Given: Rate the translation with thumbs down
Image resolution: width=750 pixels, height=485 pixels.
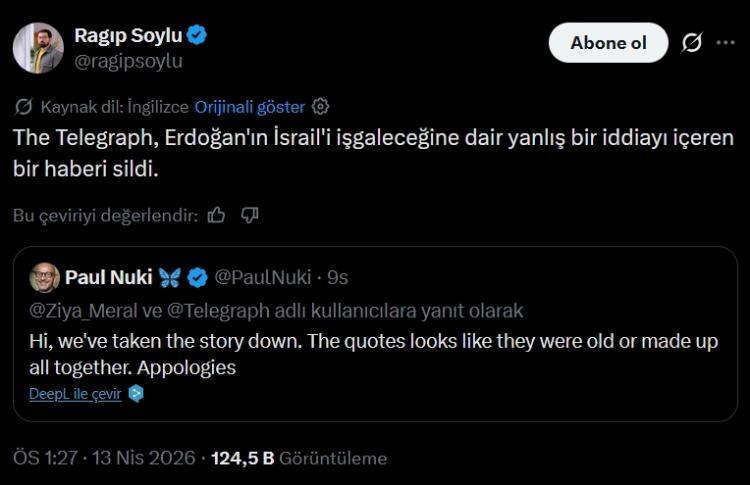Looking at the screenshot, I should 250,214.
